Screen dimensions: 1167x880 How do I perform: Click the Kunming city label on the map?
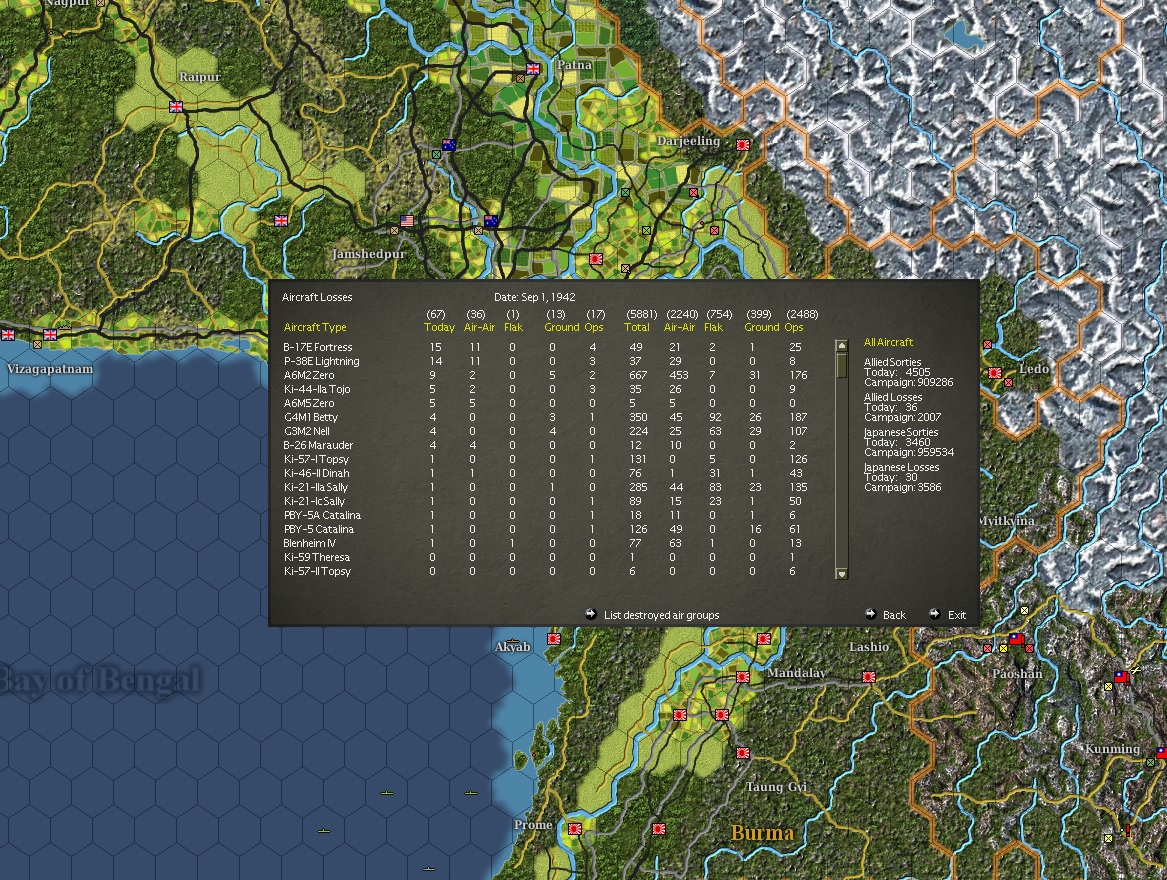coord(1112,749)
